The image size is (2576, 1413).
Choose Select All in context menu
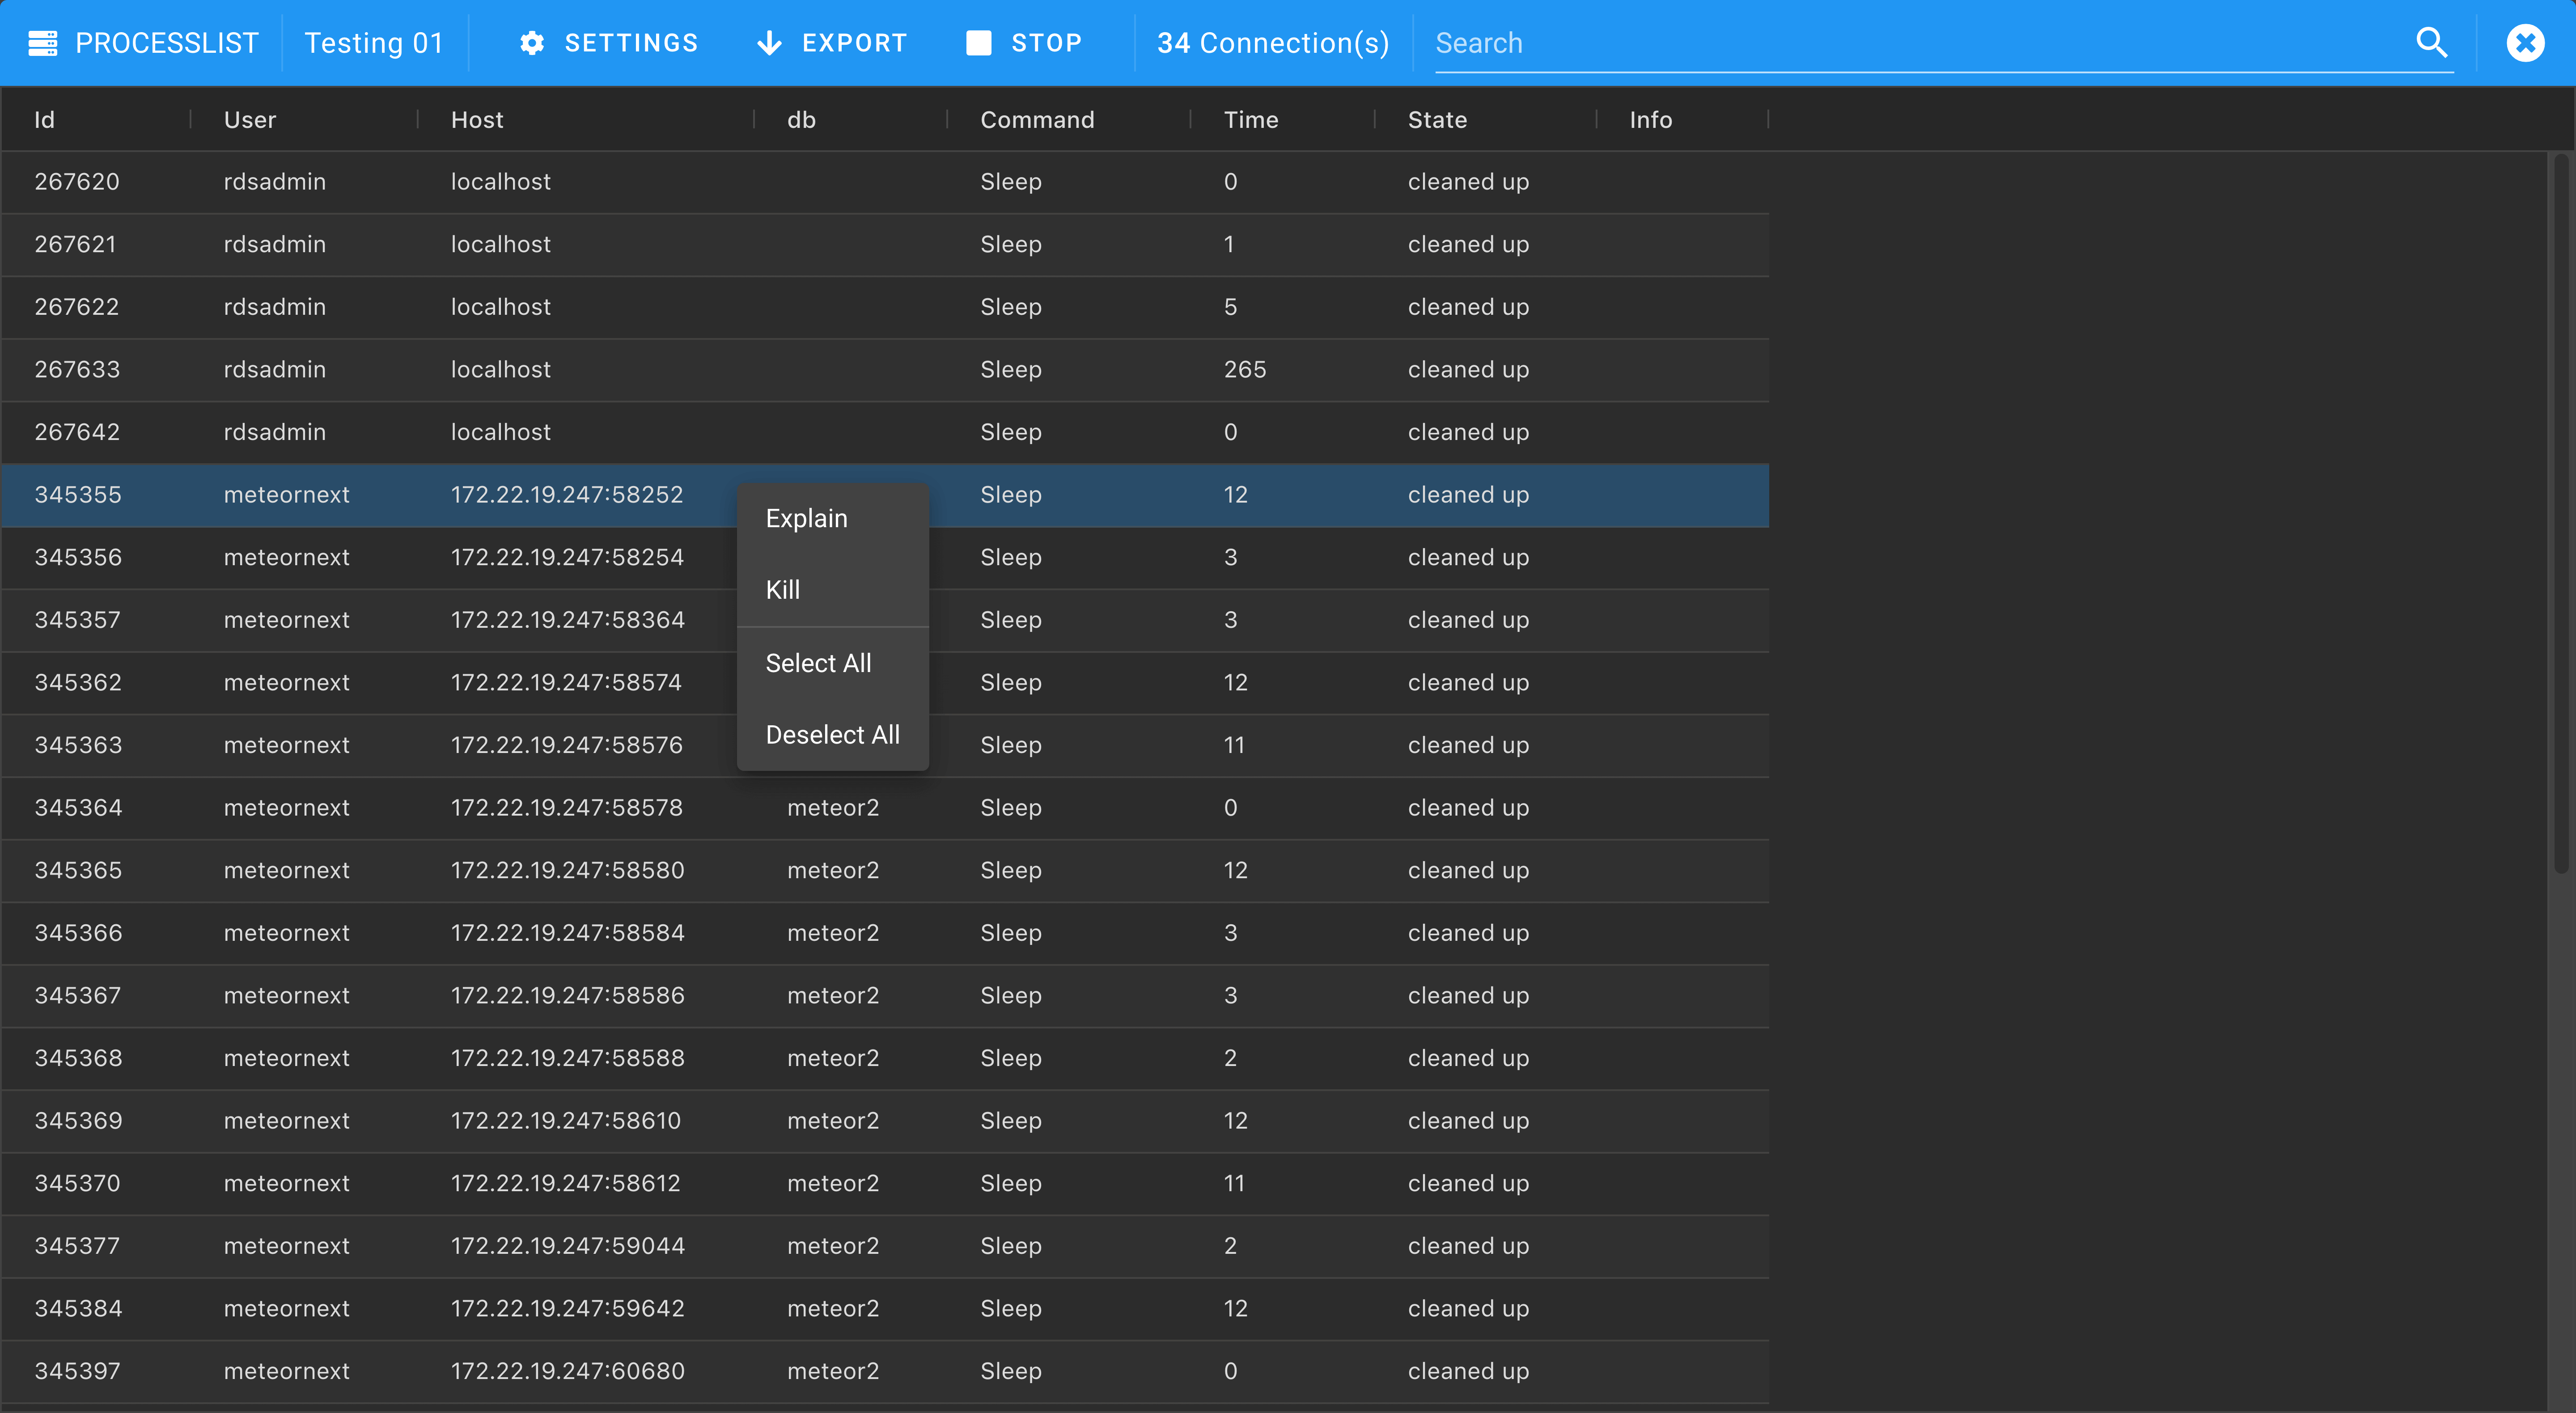tap(833, 663)
